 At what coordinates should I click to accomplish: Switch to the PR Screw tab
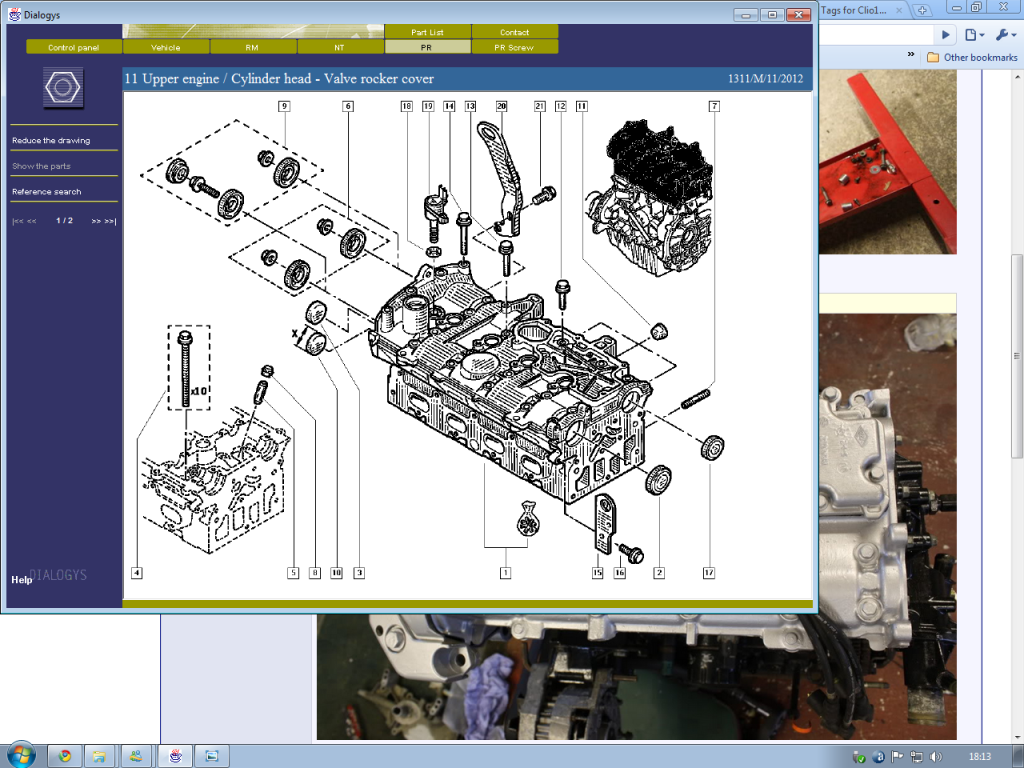pyautogui.click(x=515, y=47)
